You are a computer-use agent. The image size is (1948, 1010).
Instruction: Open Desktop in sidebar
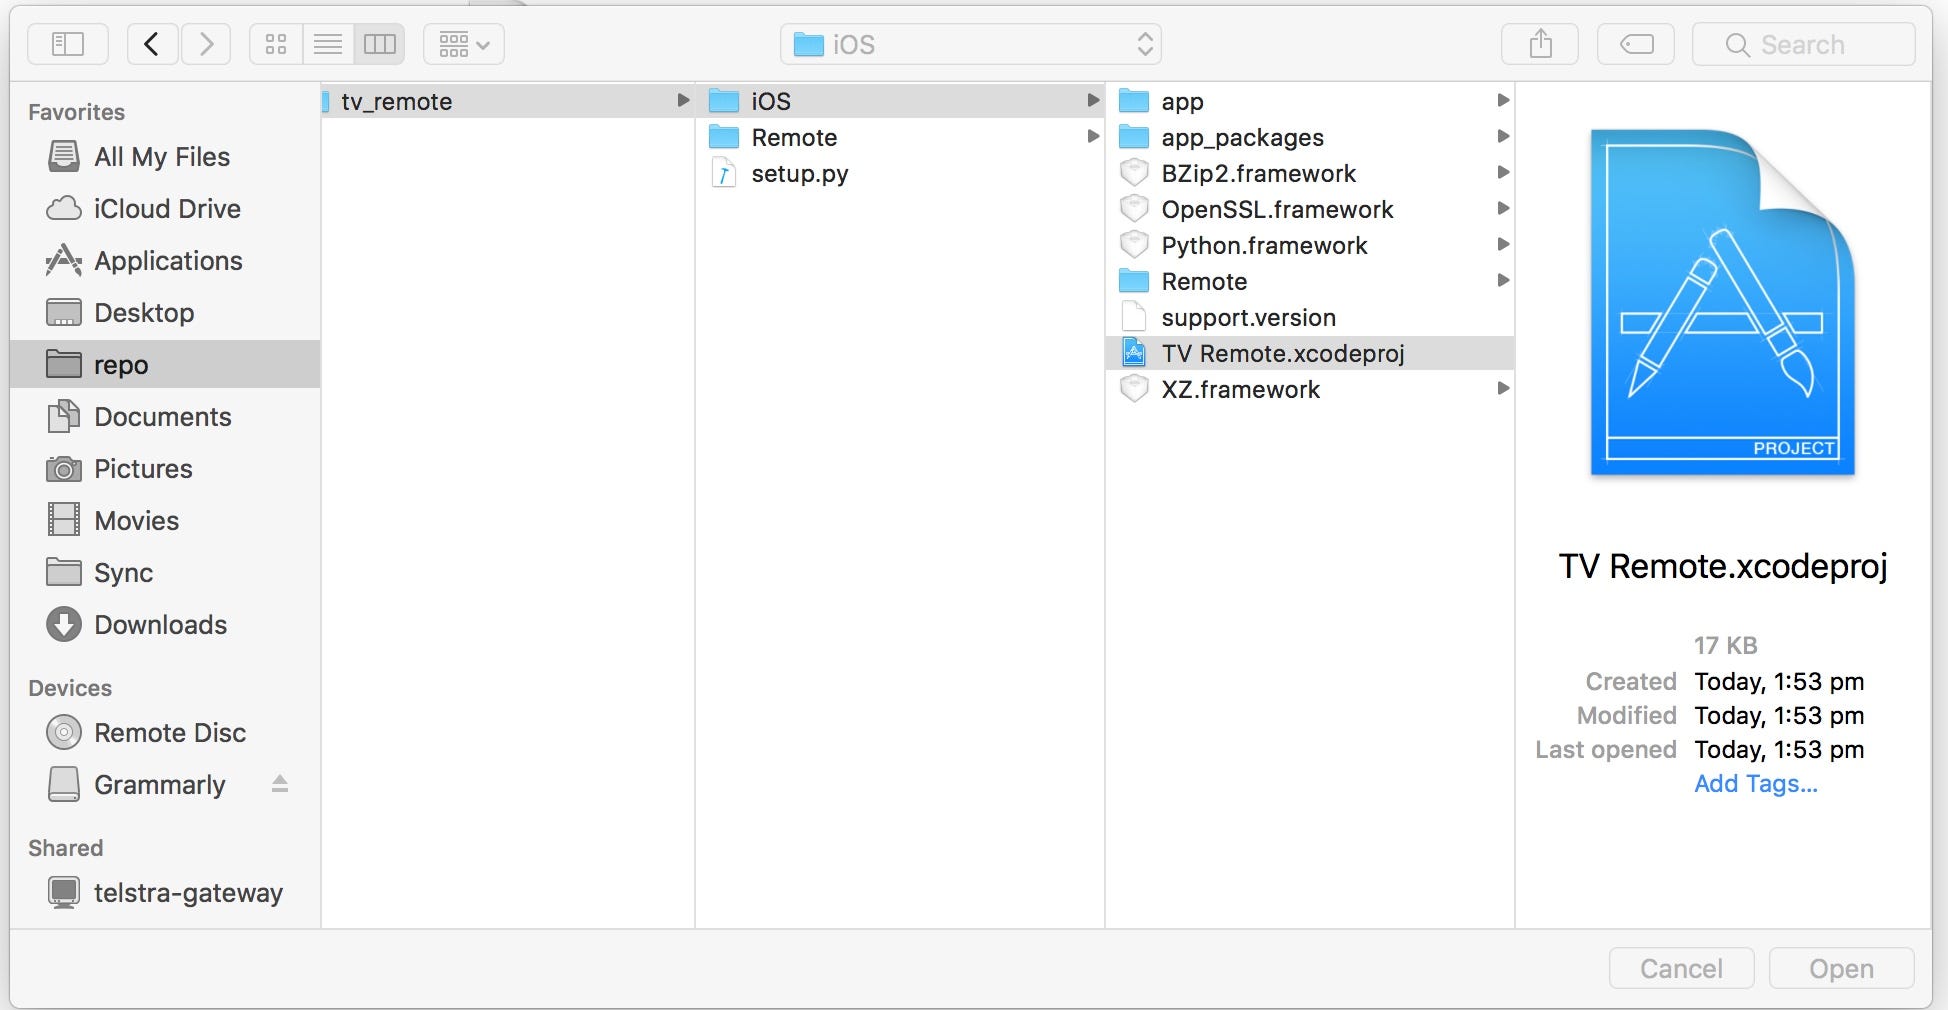(x=165, y=313)
